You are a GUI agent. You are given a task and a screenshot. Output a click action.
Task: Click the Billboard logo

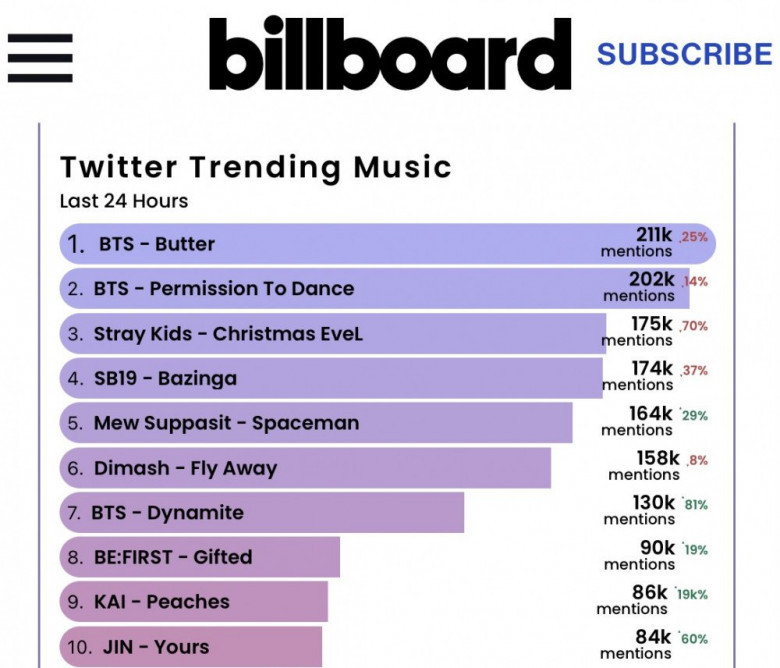(x=390, y=55)
